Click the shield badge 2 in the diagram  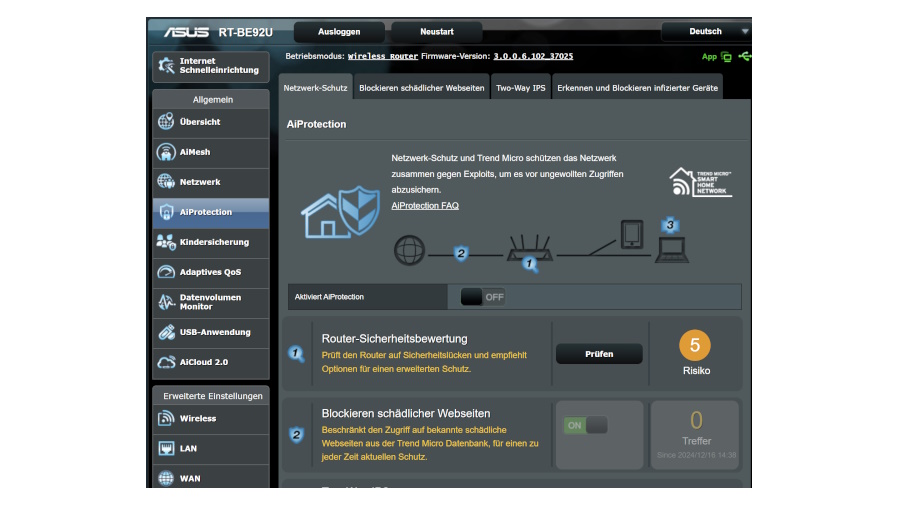point(461,253)
